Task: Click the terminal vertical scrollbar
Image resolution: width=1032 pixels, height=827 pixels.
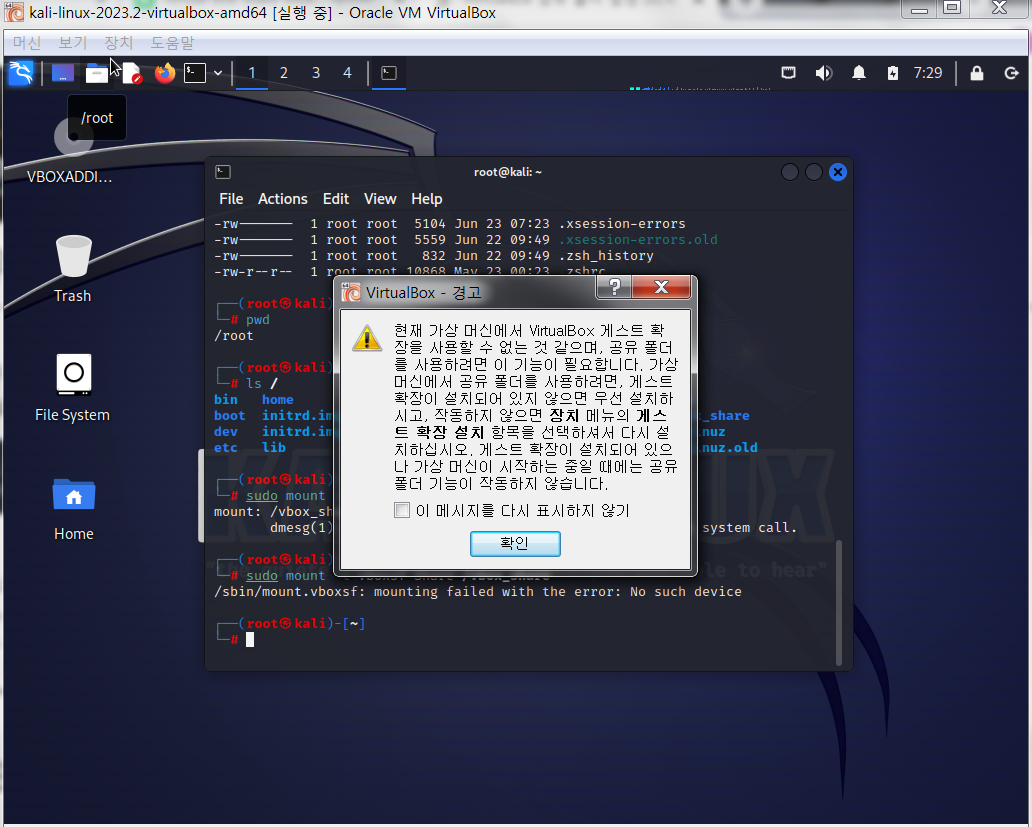Action: (x=838, y=603)
